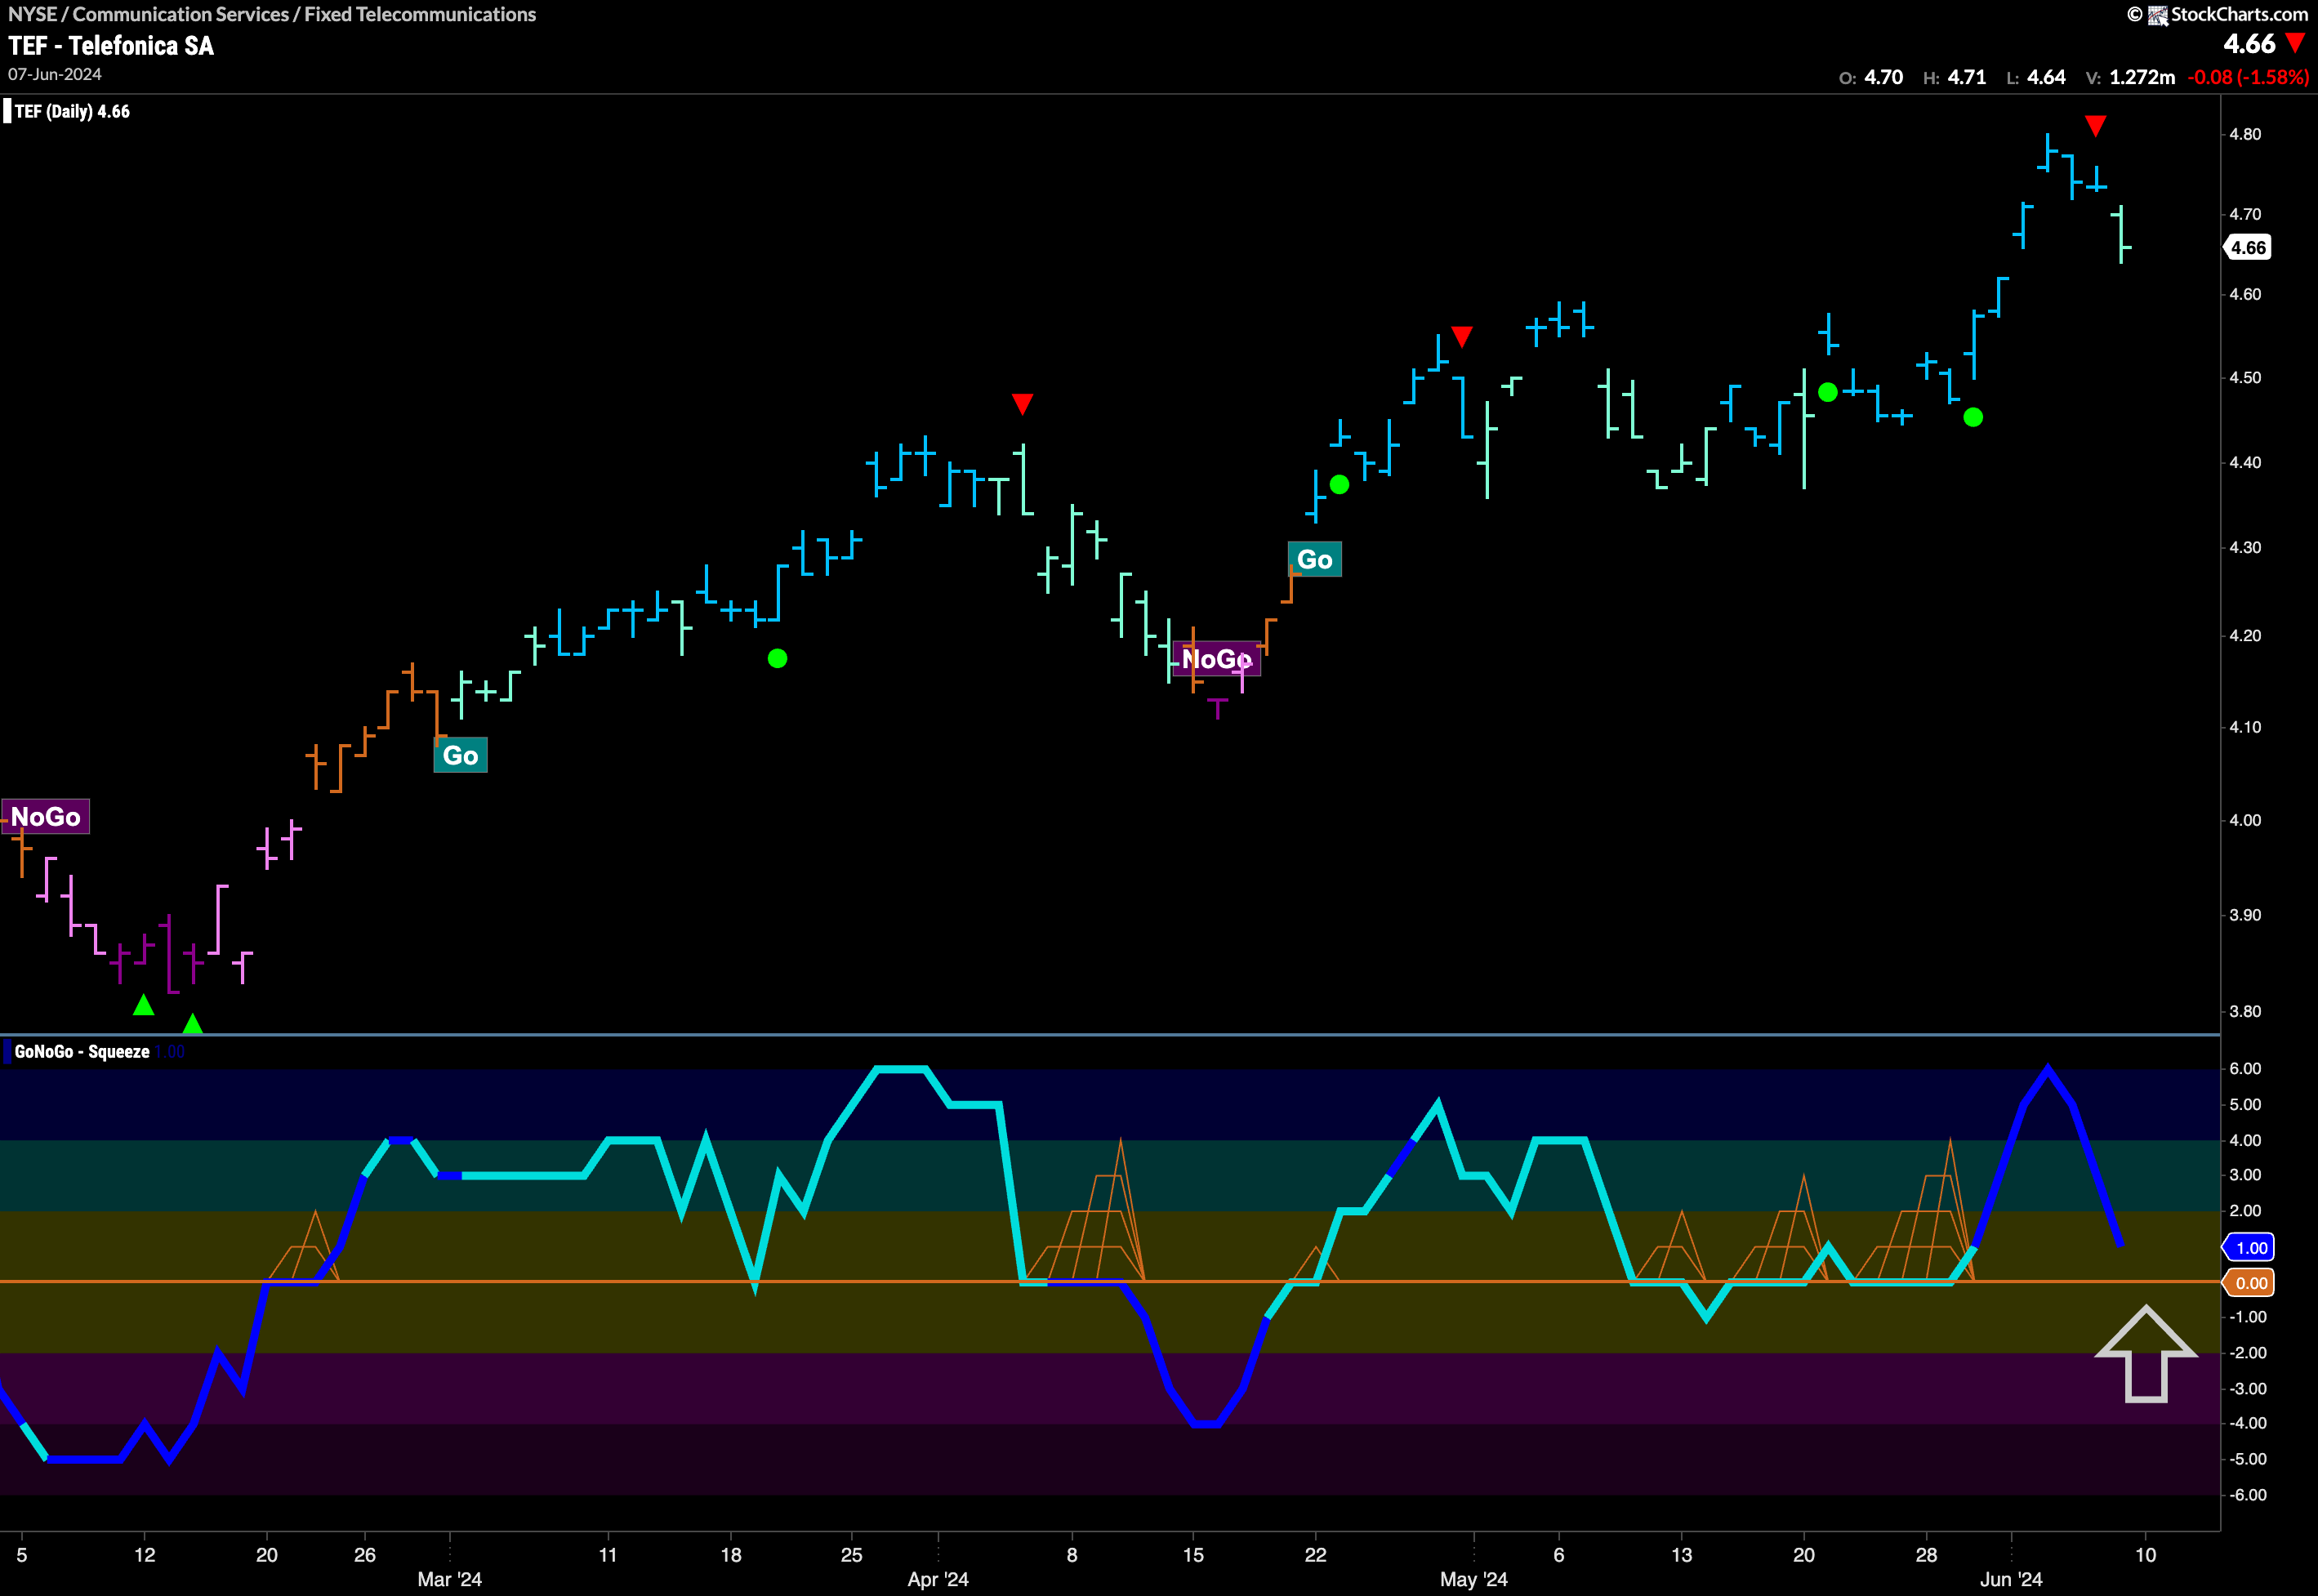
Task: Click the Mar '24 date axis label
Action: (449, 1579)
